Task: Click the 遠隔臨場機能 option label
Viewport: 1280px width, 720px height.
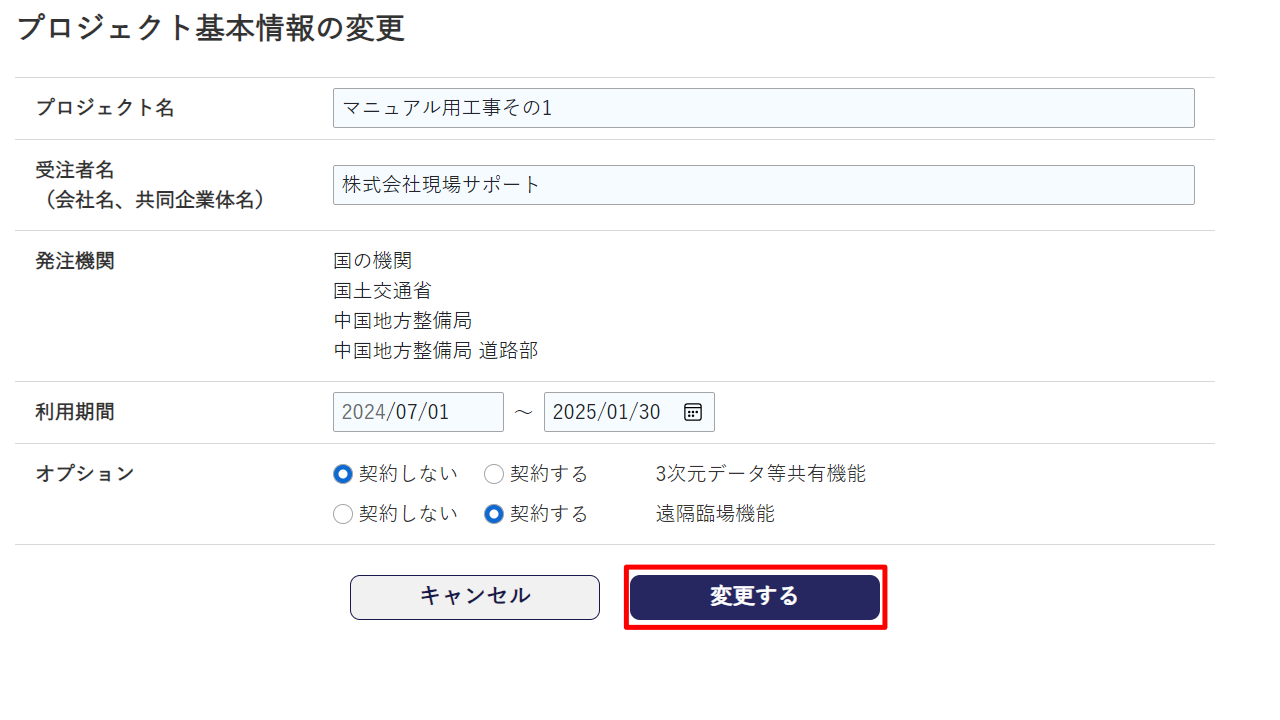Action: pos(715,514)
